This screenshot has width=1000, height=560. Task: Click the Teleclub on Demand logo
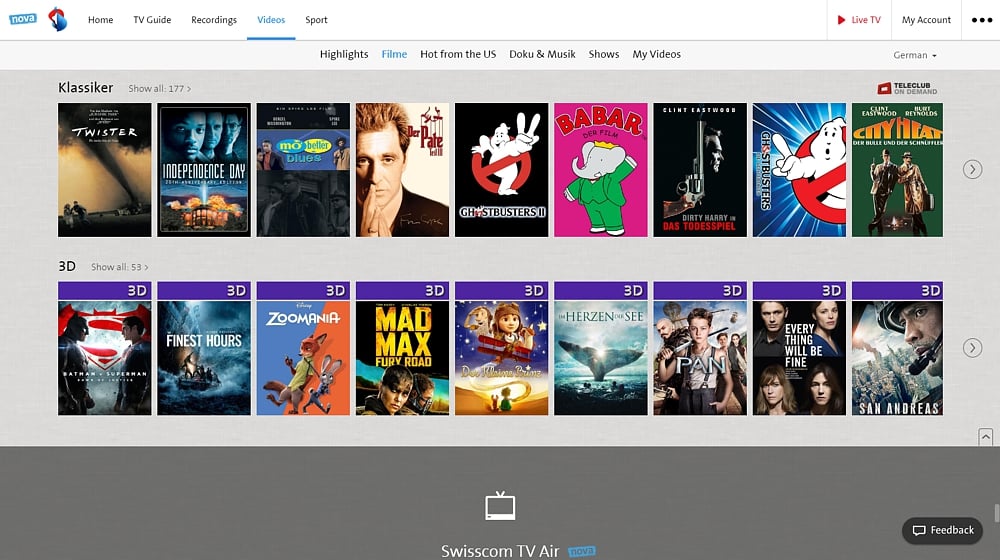[907, 88]
